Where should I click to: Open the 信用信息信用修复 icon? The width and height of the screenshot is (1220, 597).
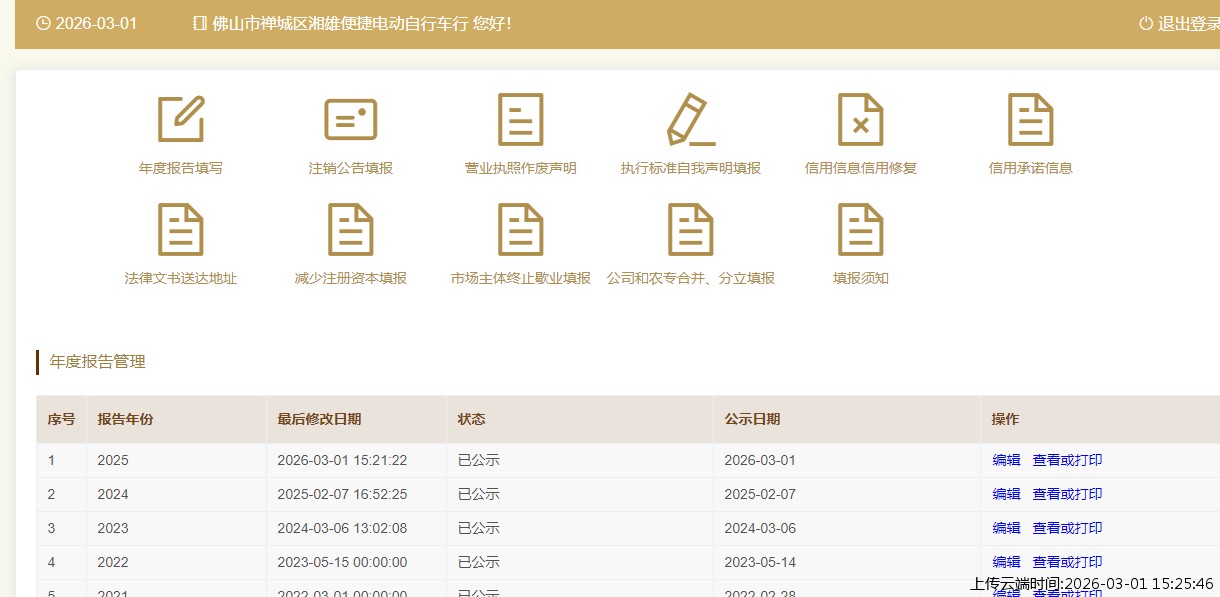tap(861, 120)
